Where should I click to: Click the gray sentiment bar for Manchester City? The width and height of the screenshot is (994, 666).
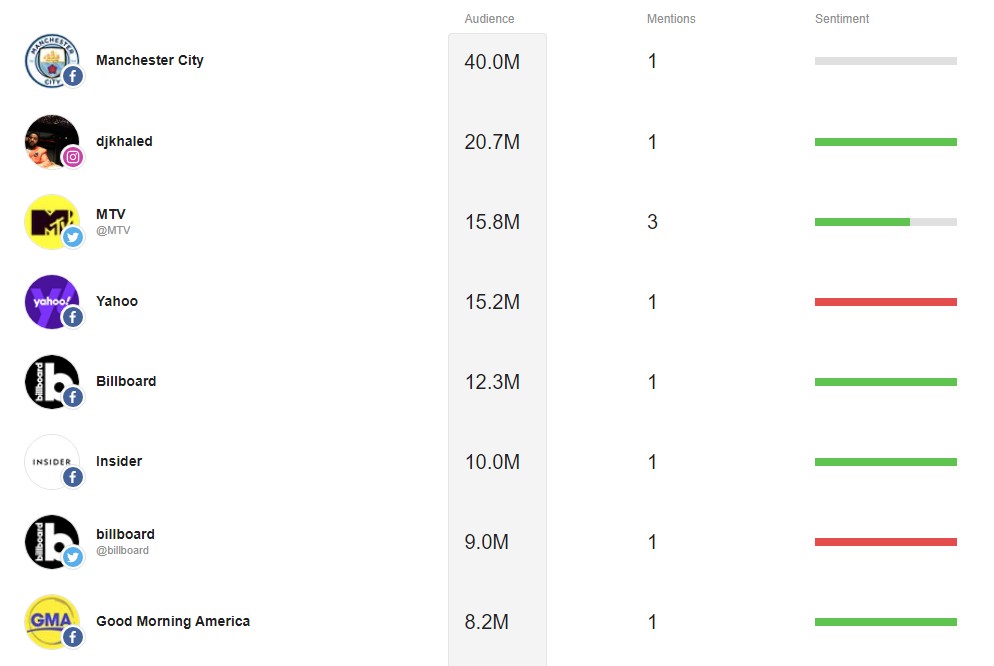tap(886, 61)
